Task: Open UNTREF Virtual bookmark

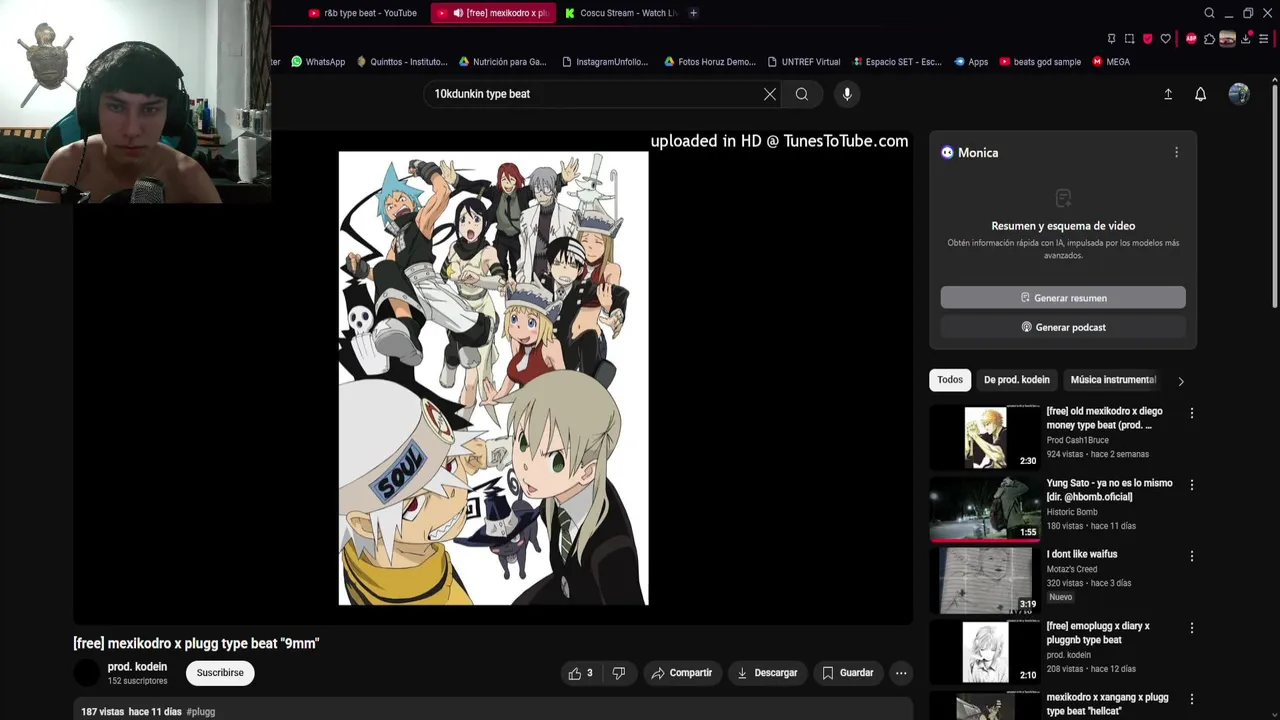Action: (804, 62)
